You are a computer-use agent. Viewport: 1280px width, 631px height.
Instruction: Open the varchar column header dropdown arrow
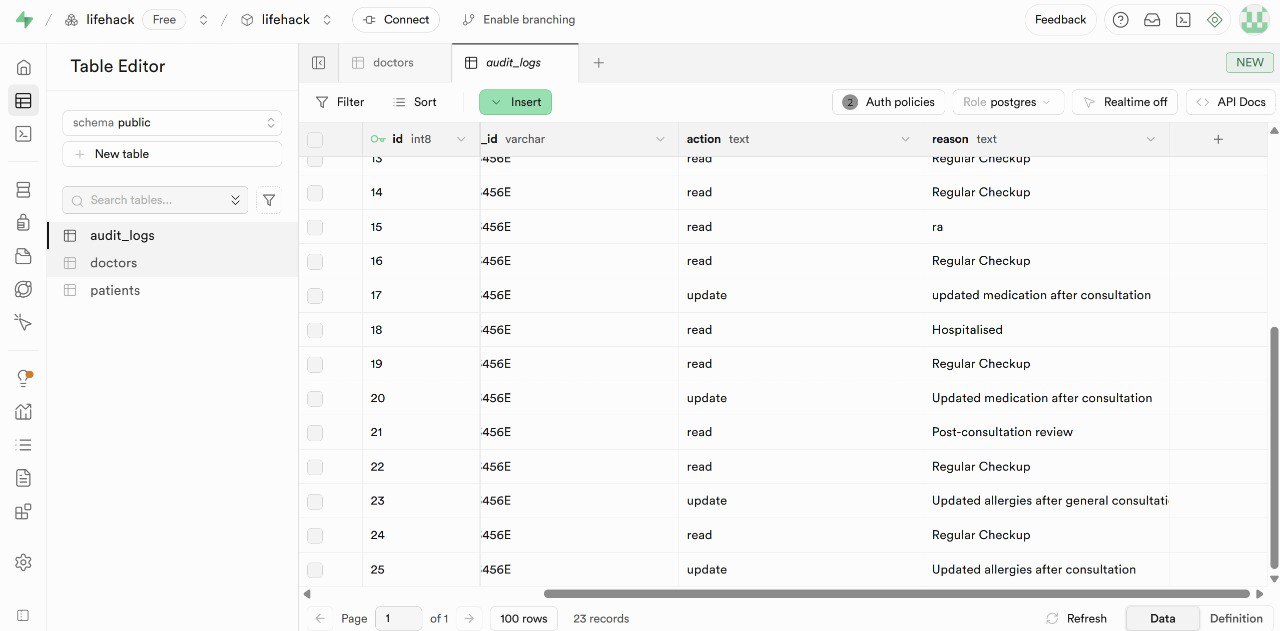click(x=660, y=139)
